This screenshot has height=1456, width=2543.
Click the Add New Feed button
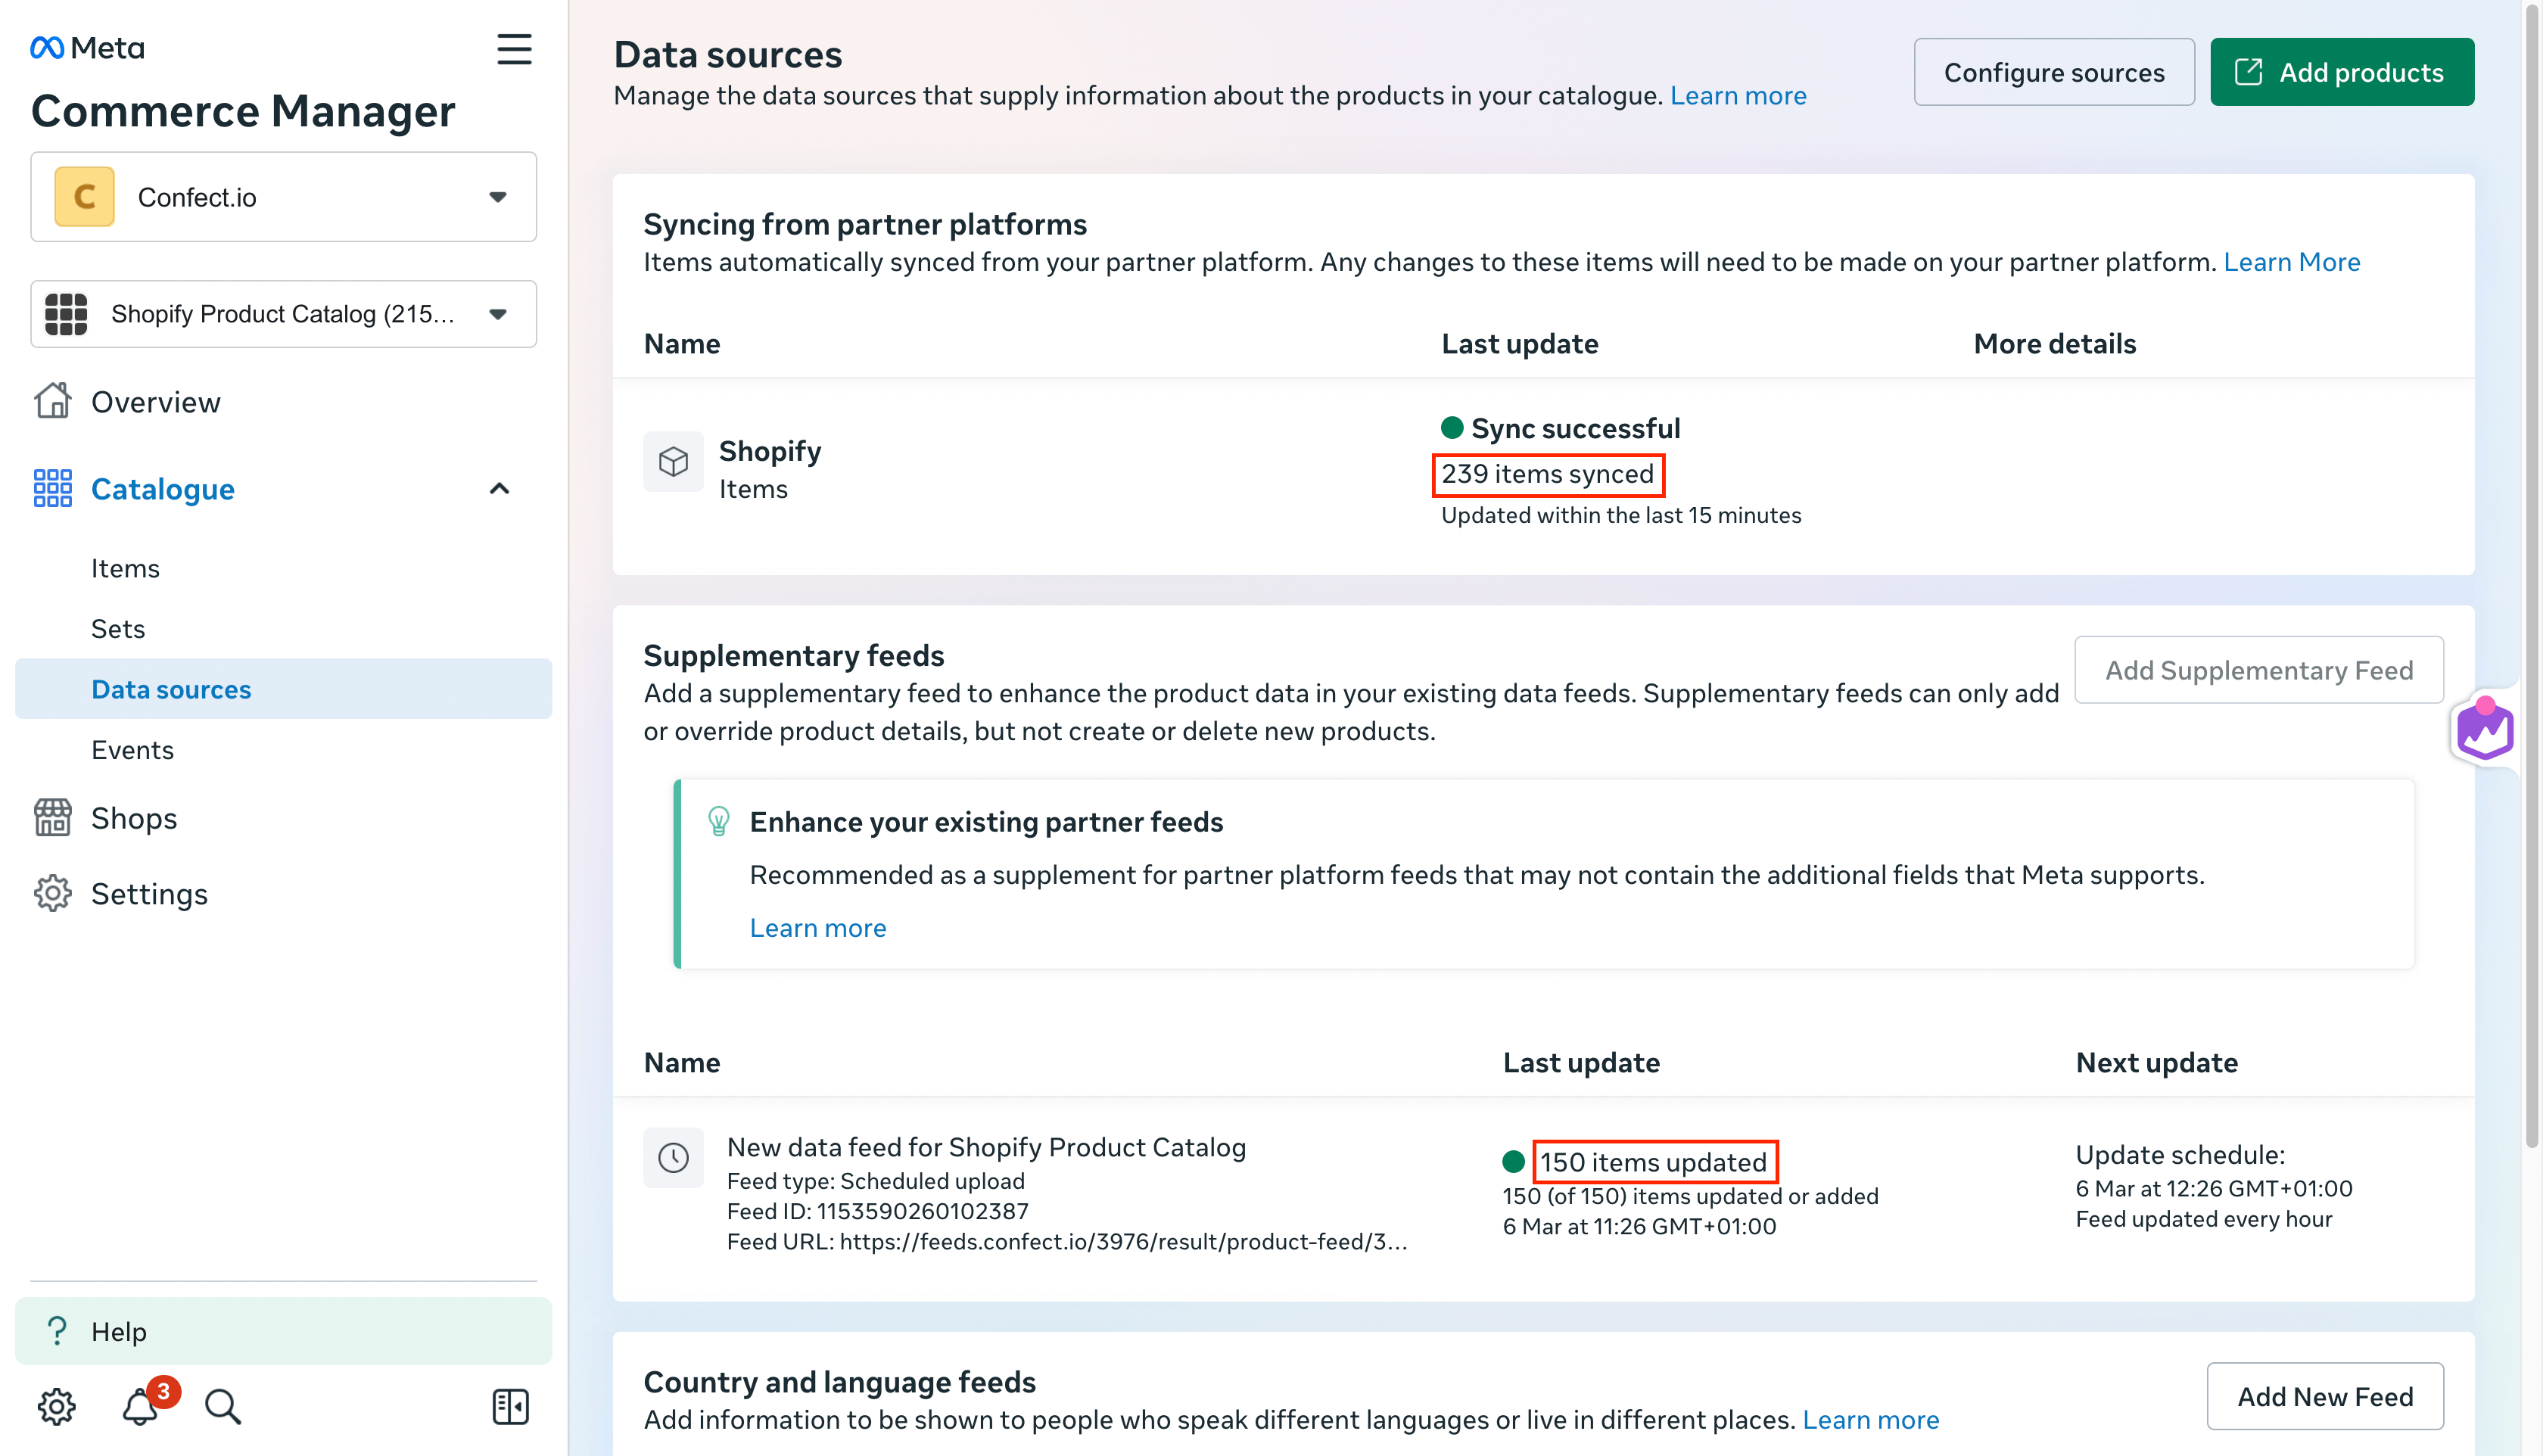click(x=2325, y=1397)
